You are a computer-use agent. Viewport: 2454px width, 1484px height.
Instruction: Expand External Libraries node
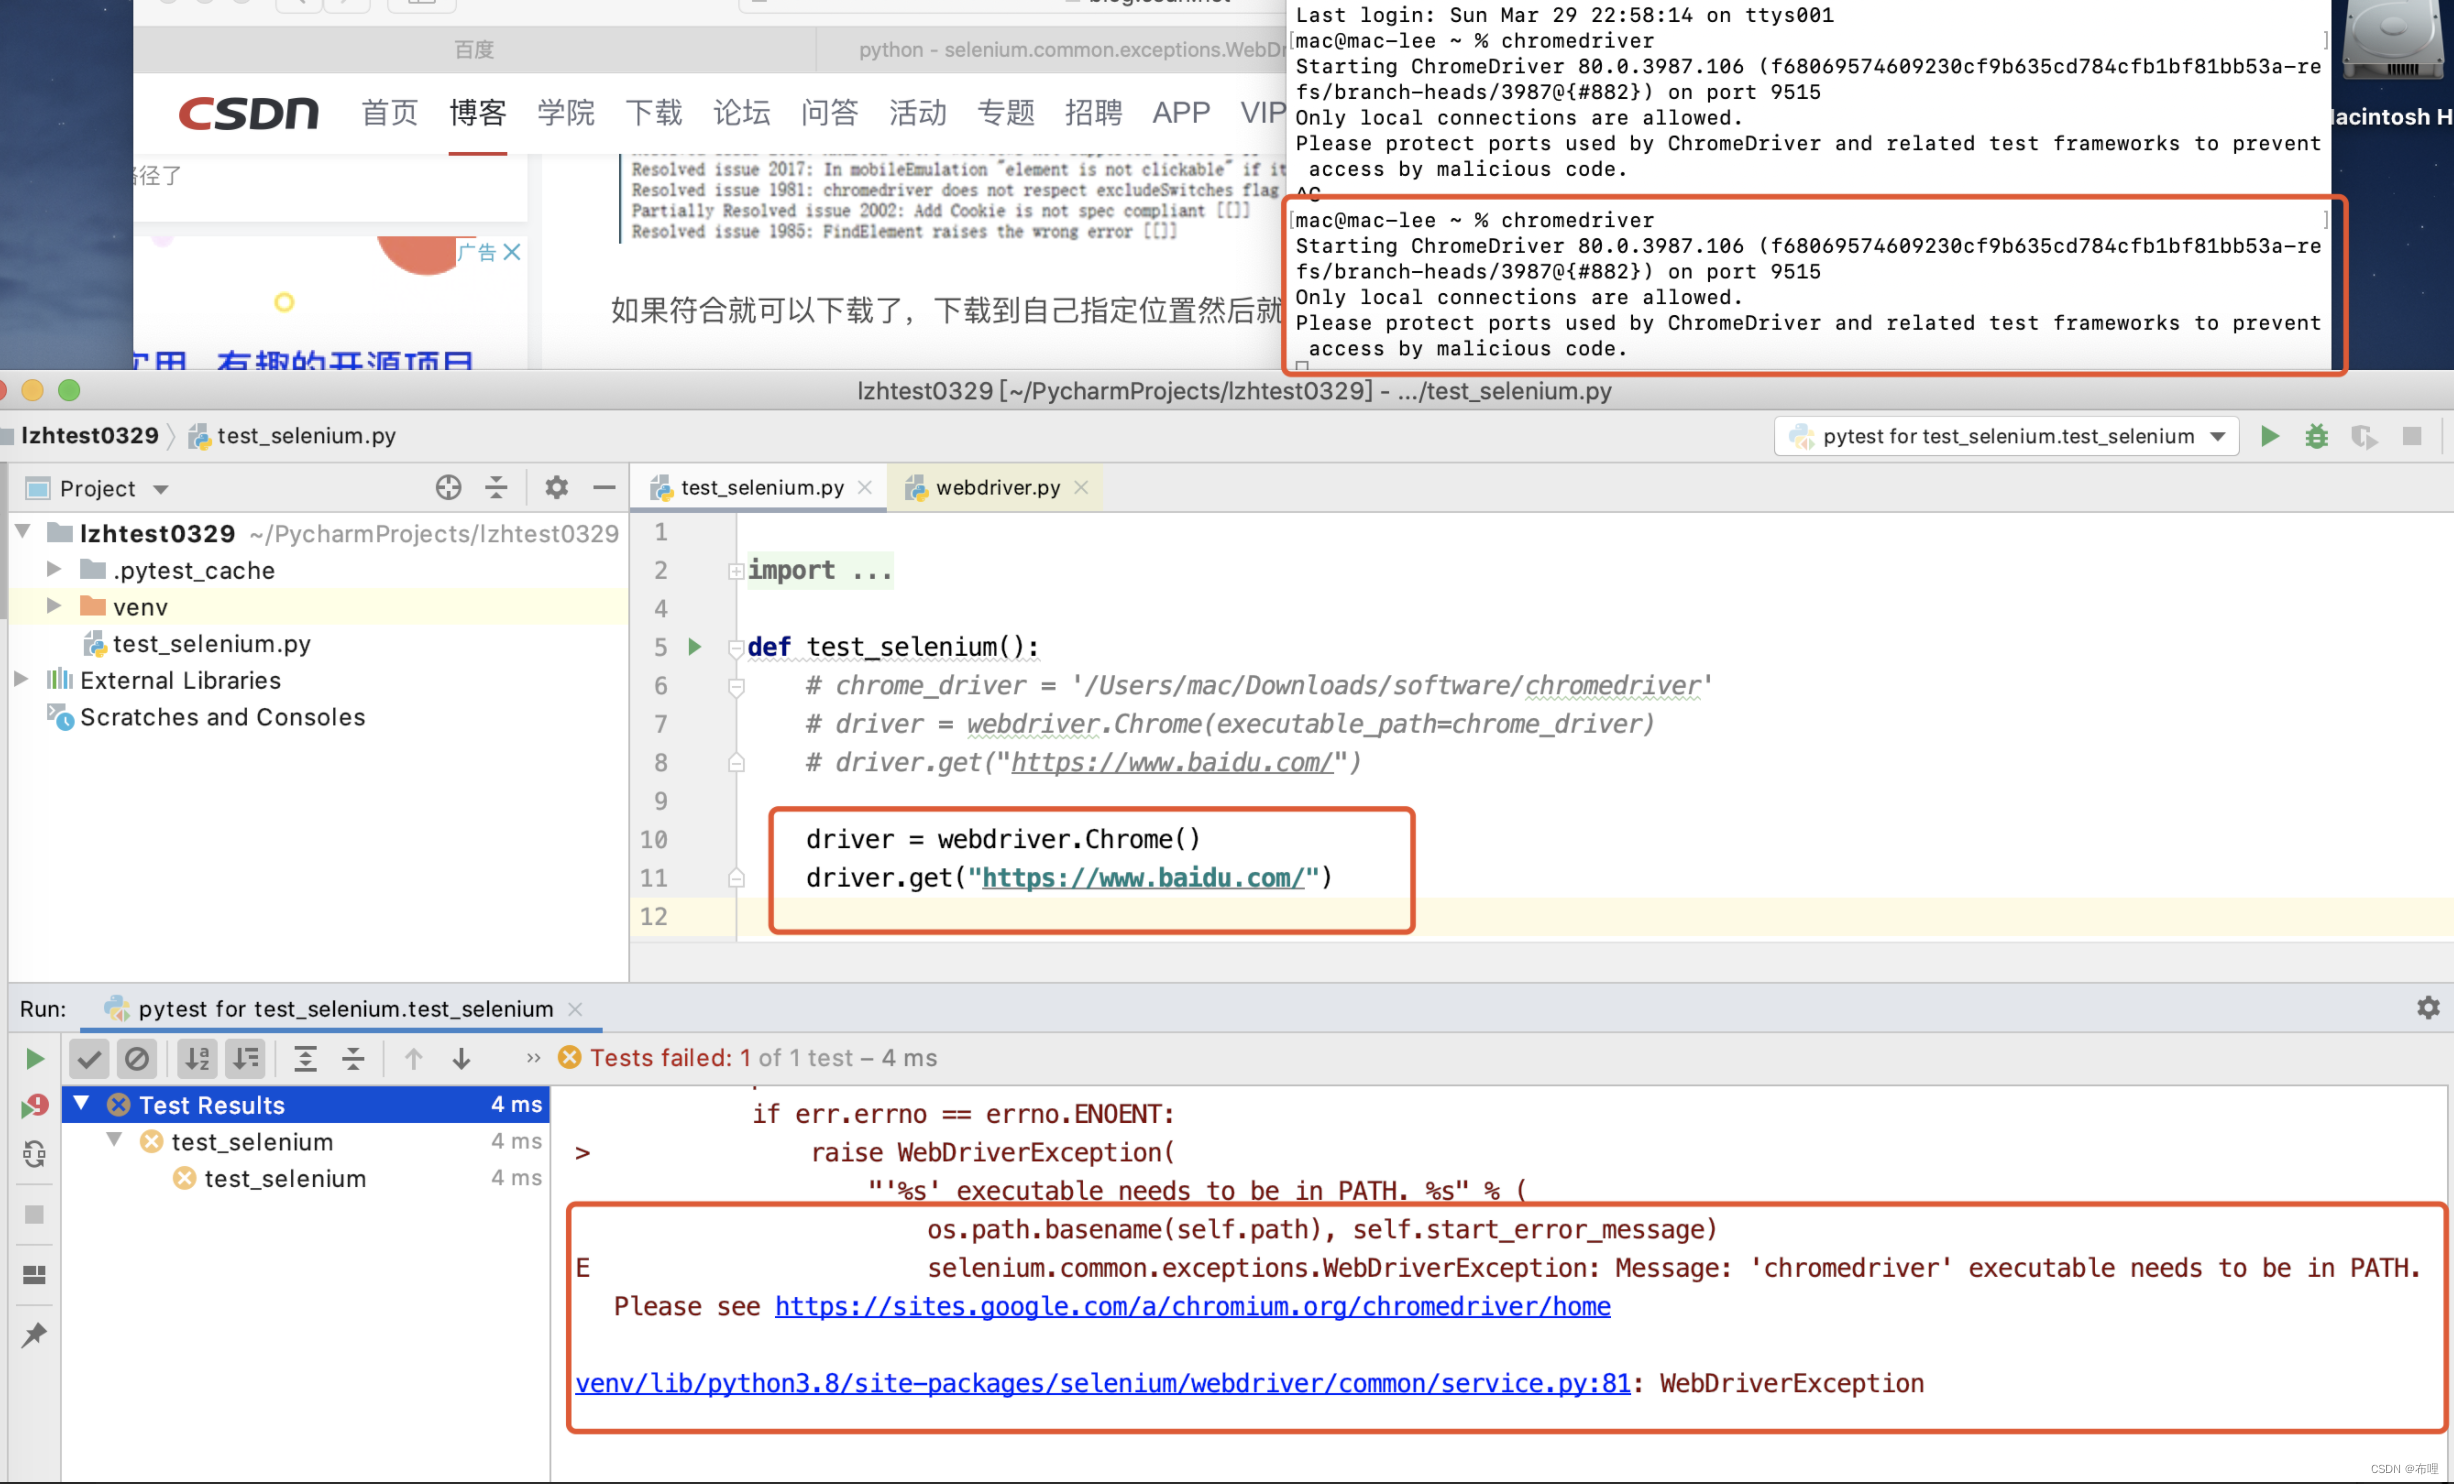click(21, 679)
